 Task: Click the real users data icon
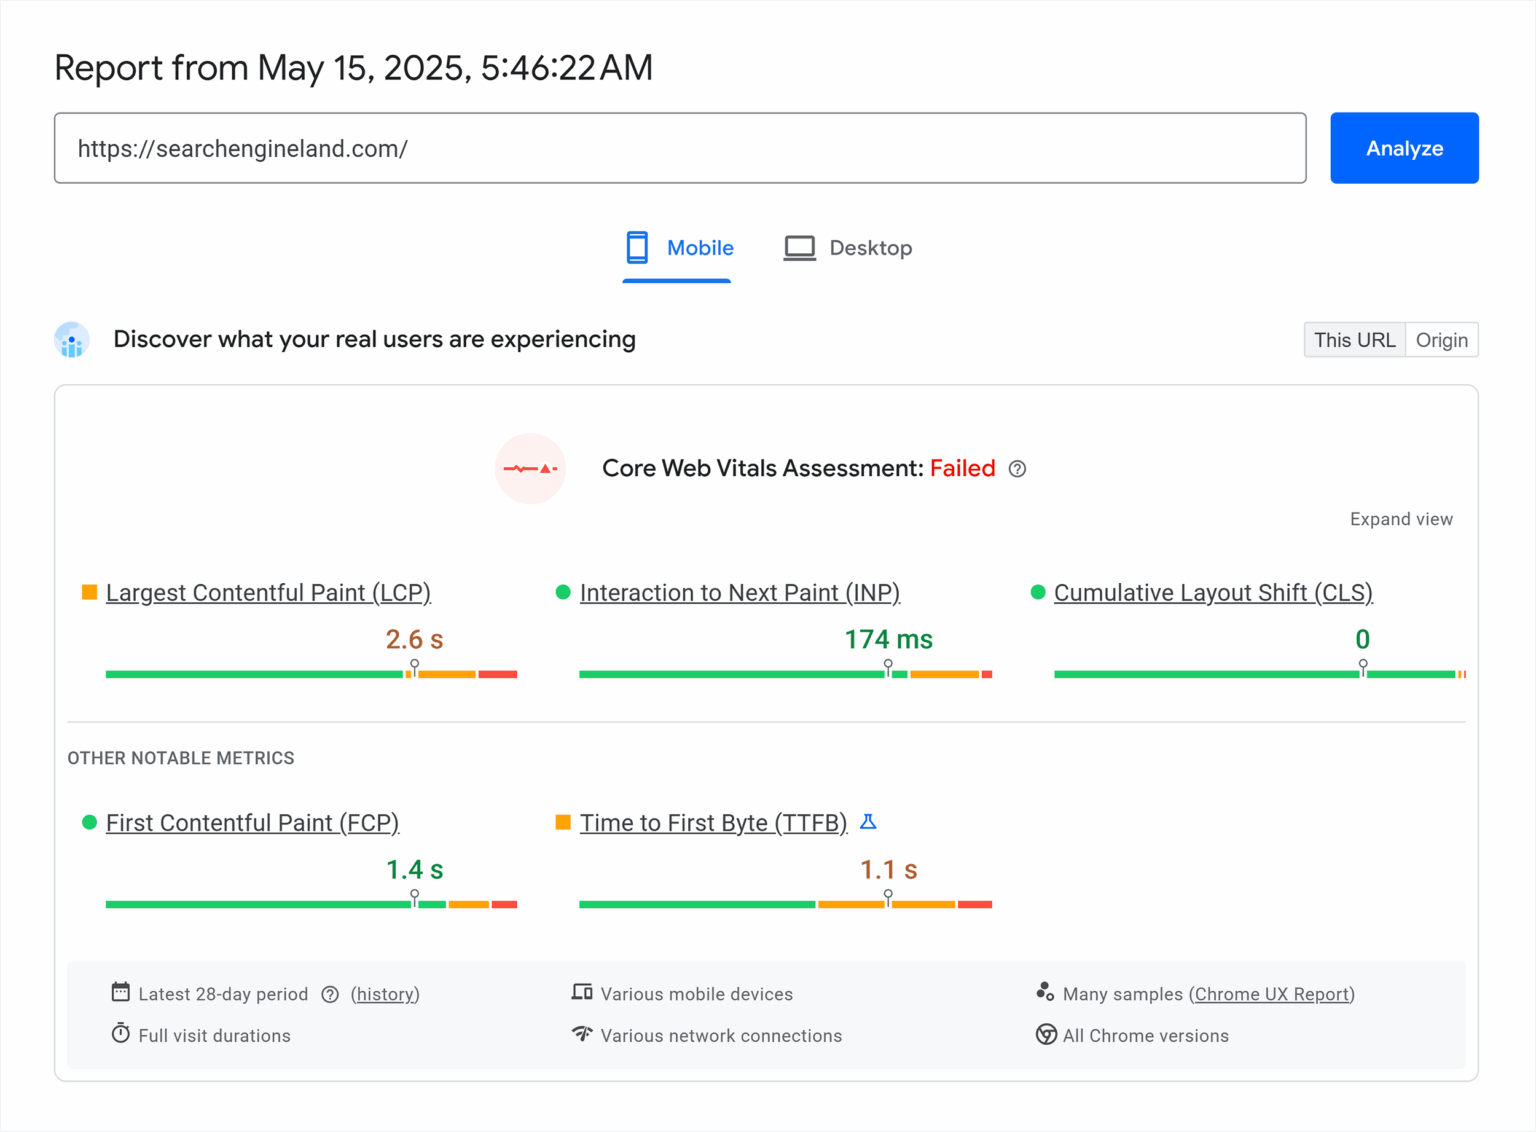[x=71, y=340]
